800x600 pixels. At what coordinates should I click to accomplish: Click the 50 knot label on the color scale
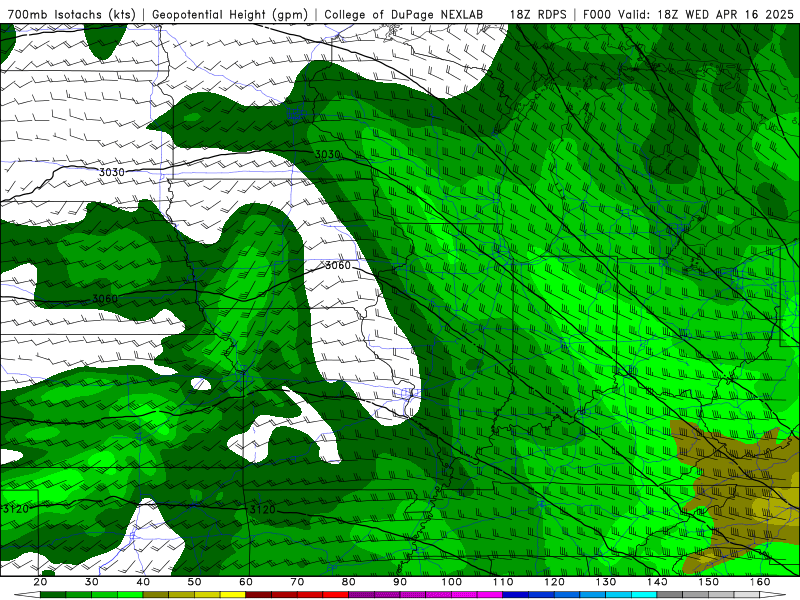(x=194, y=582)
